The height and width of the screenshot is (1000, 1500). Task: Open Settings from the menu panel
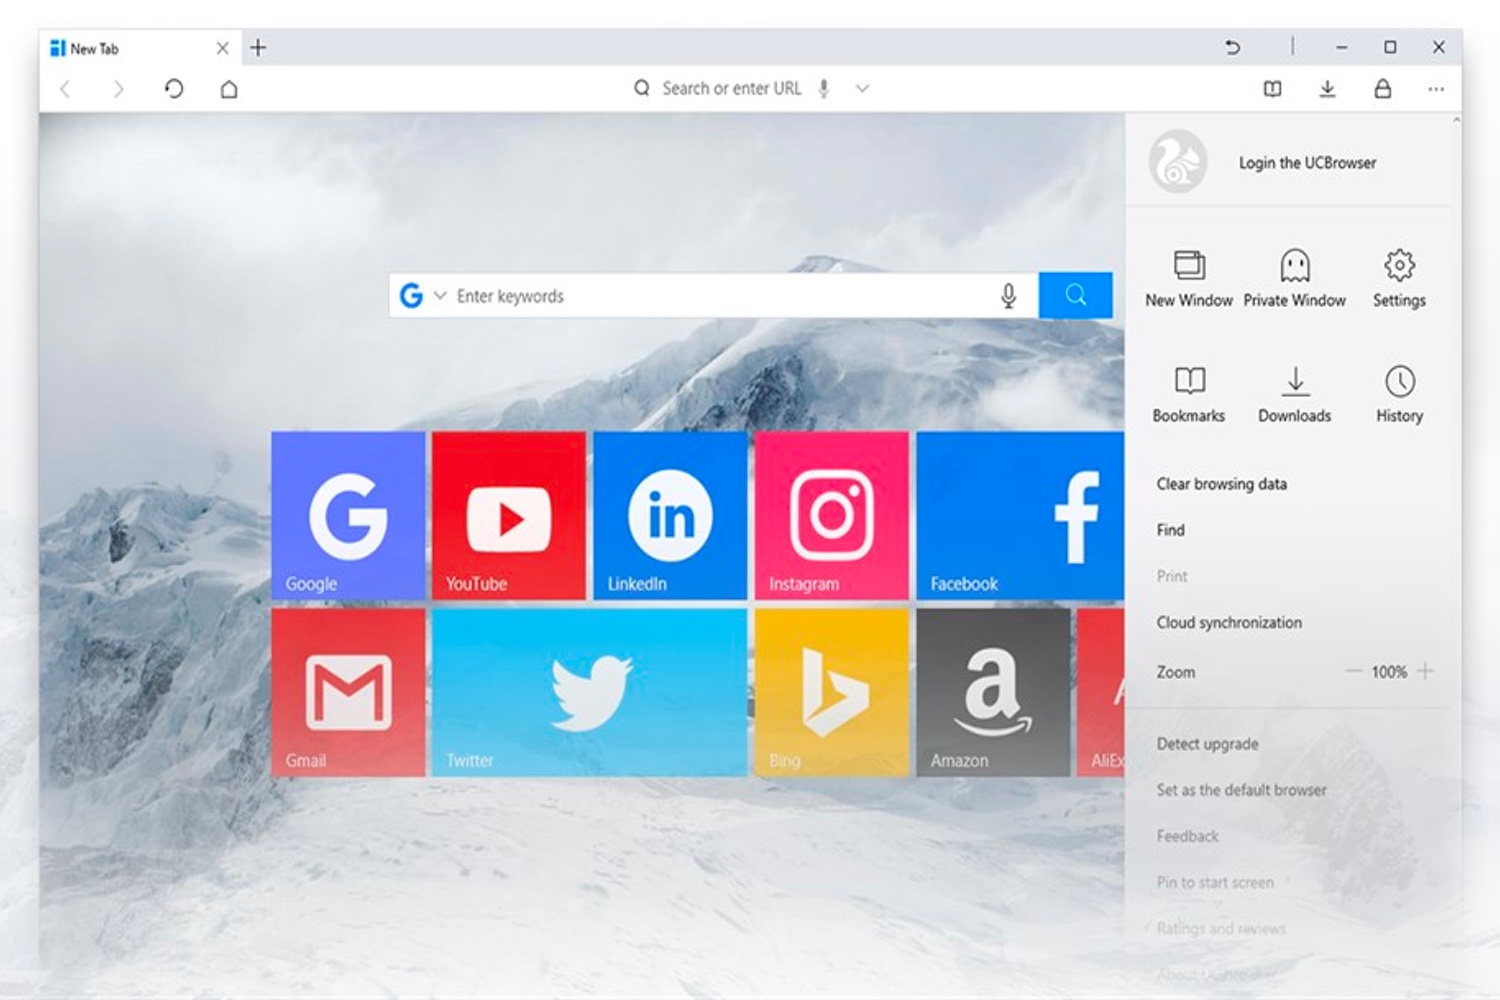1399,278
